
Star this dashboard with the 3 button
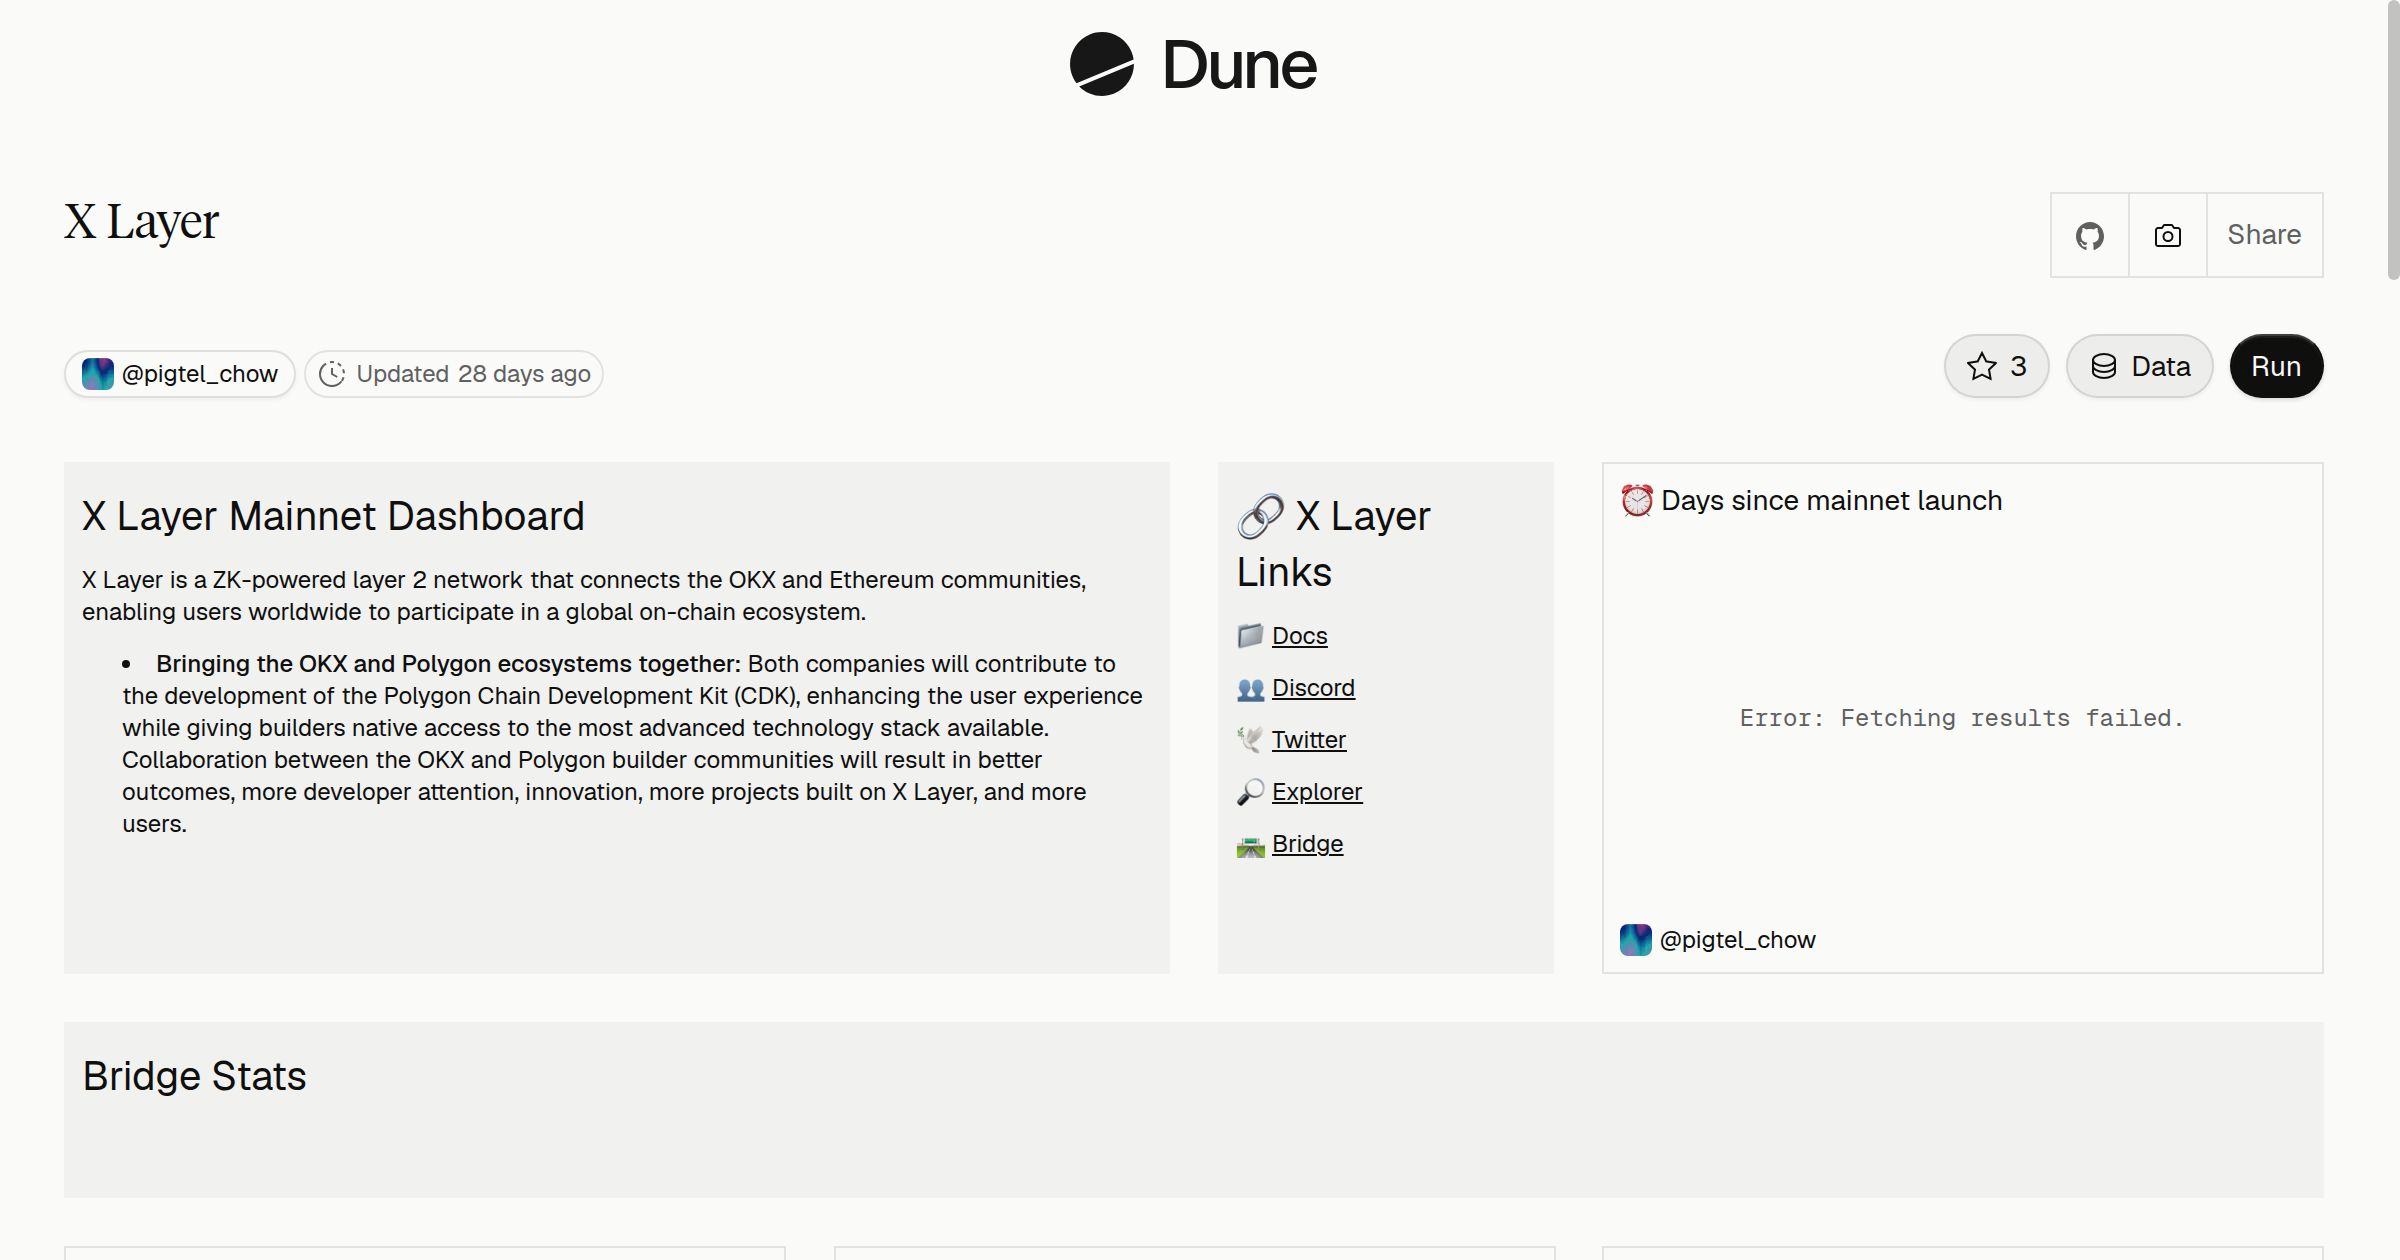pyautogui.click(x=1996, y=366)
